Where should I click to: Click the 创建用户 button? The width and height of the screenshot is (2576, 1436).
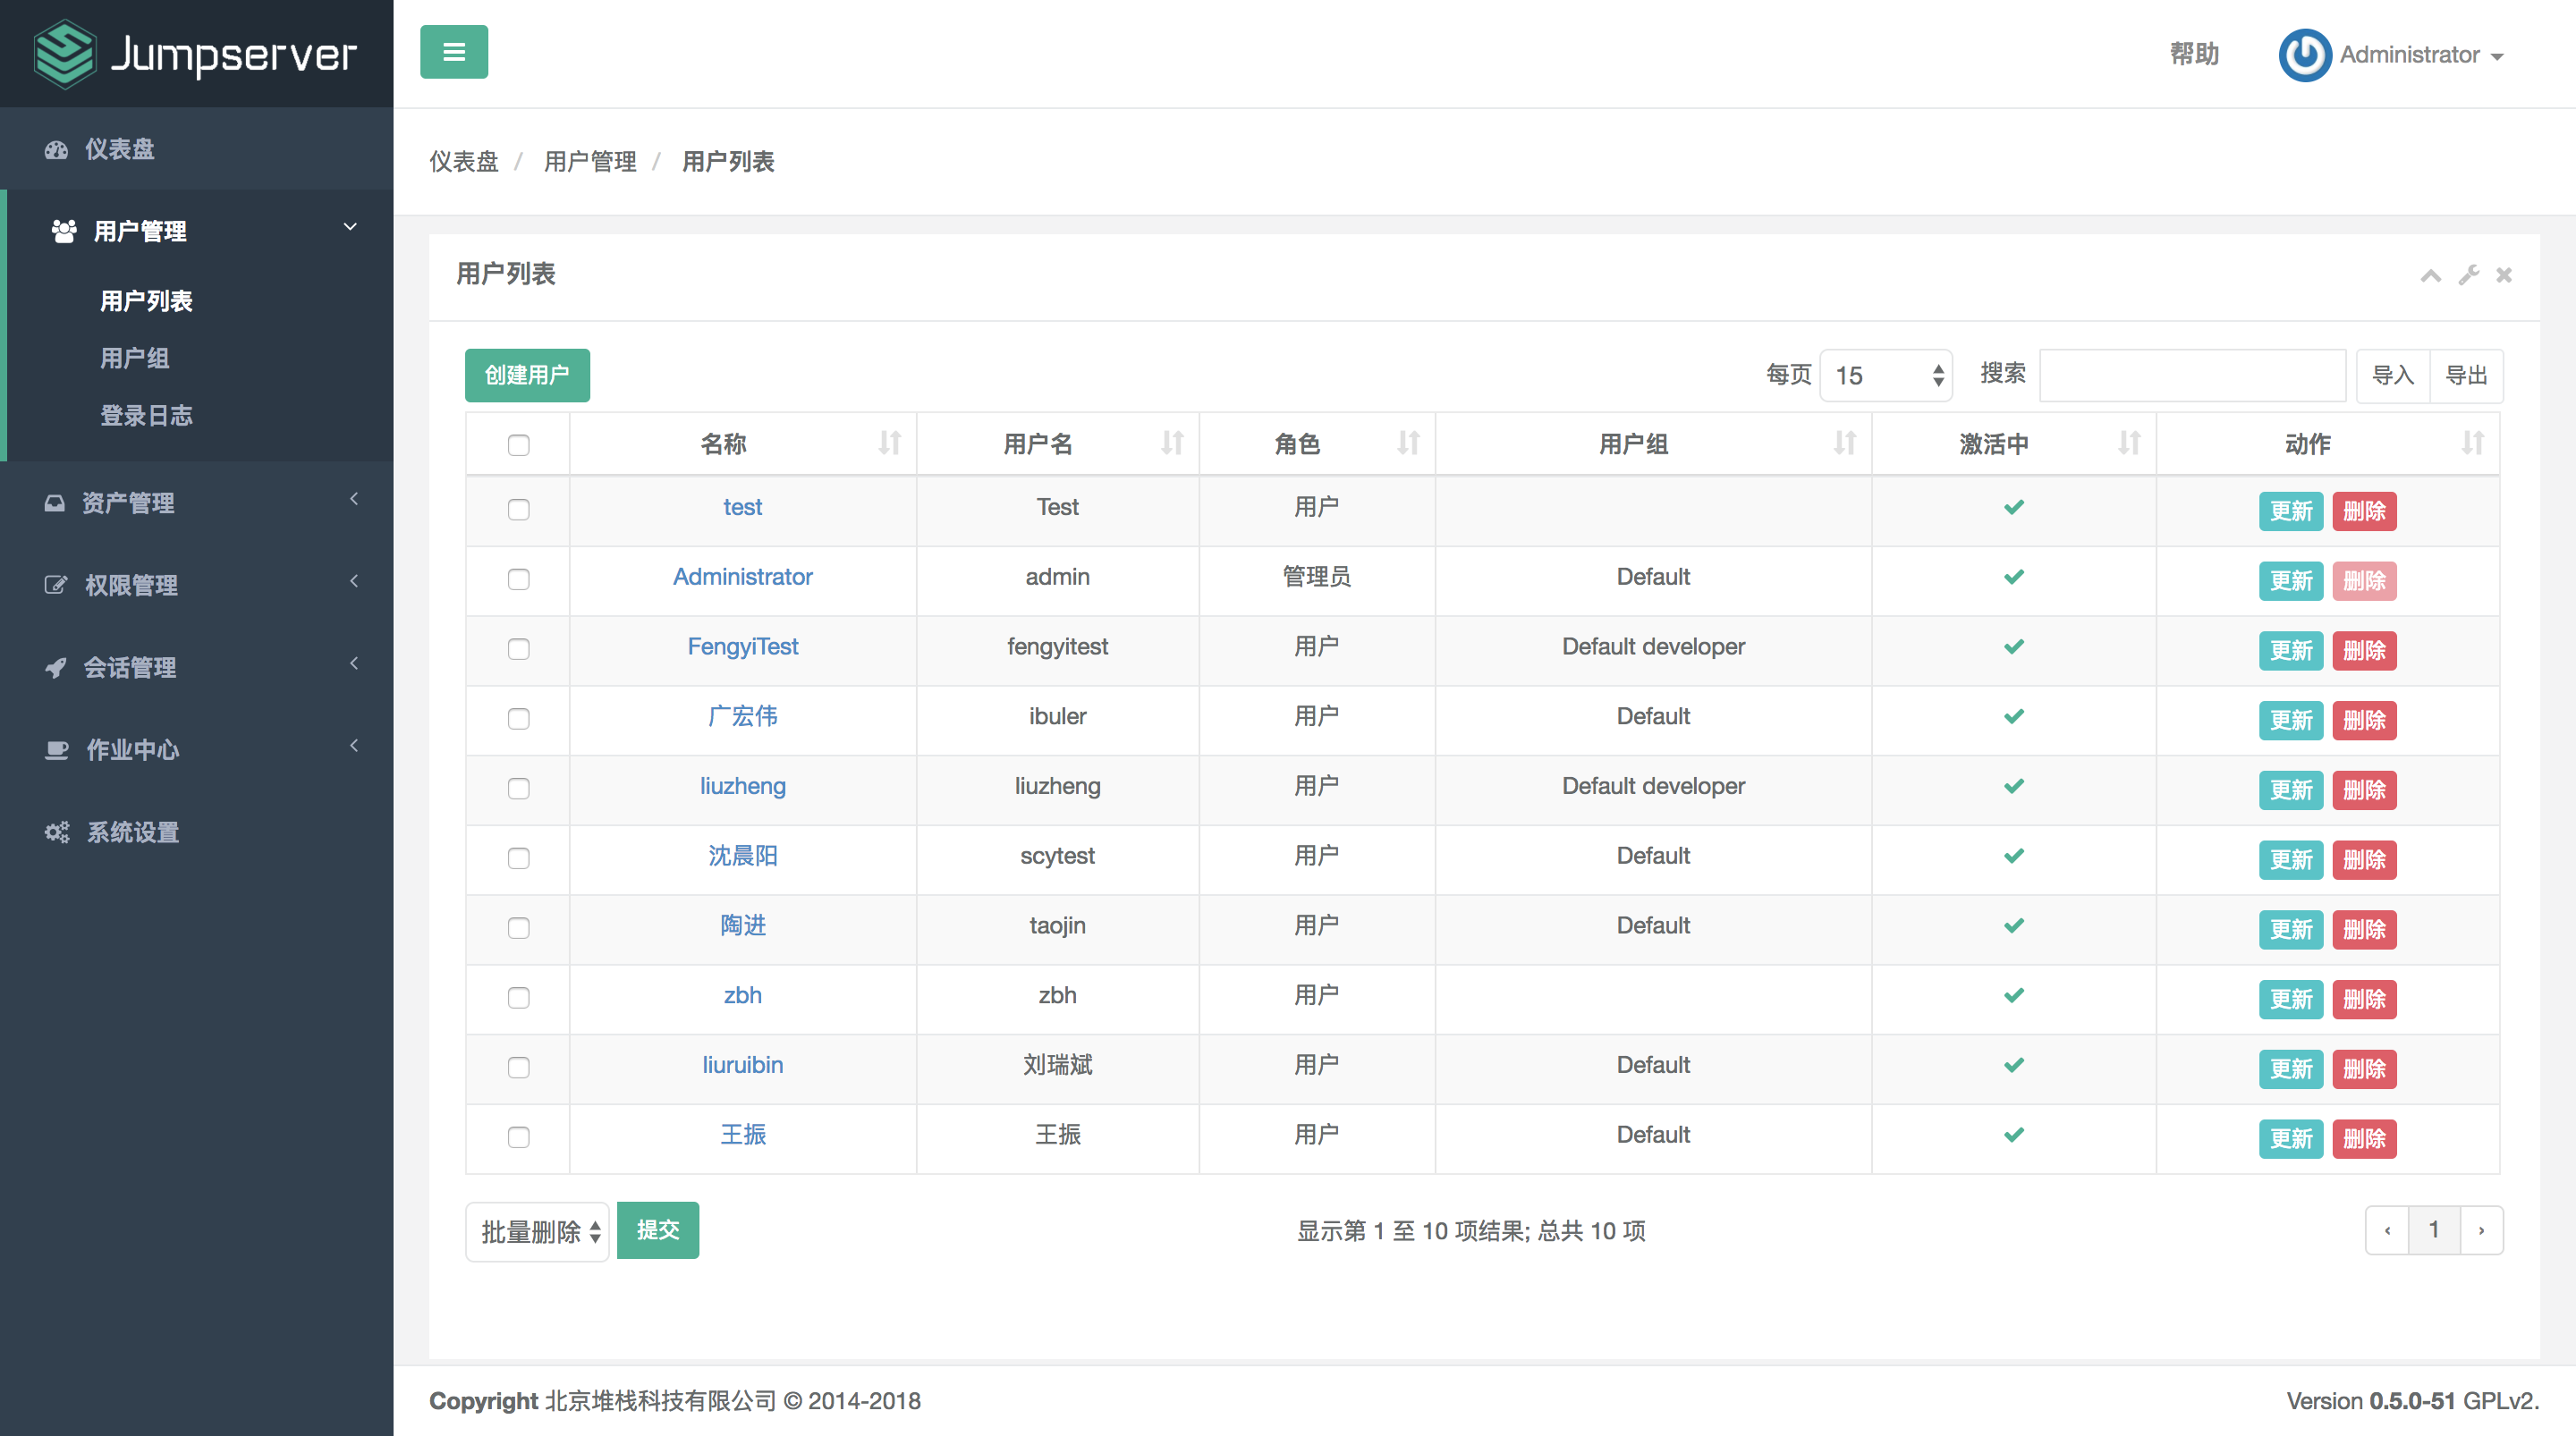point(527,375)
